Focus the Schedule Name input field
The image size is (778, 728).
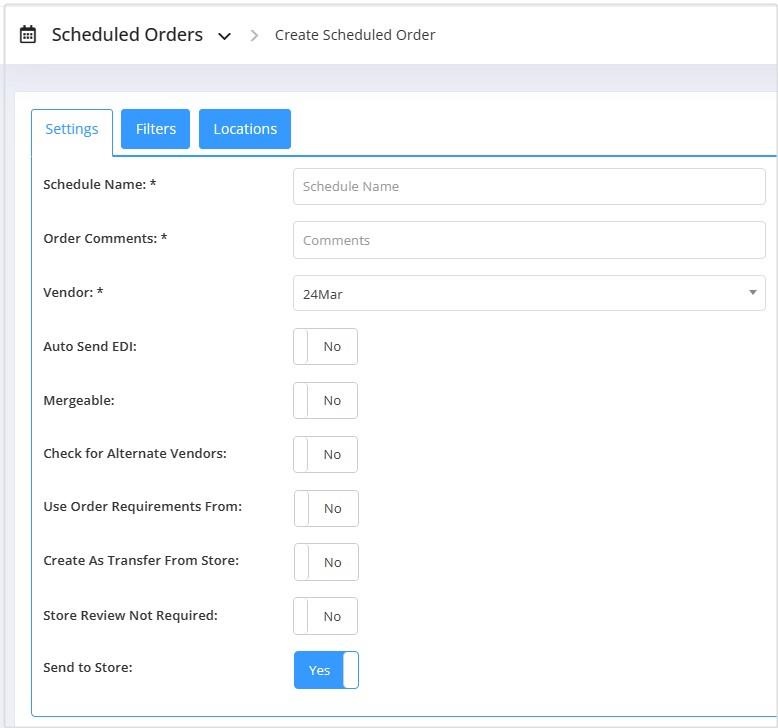(x=529, y=187)
